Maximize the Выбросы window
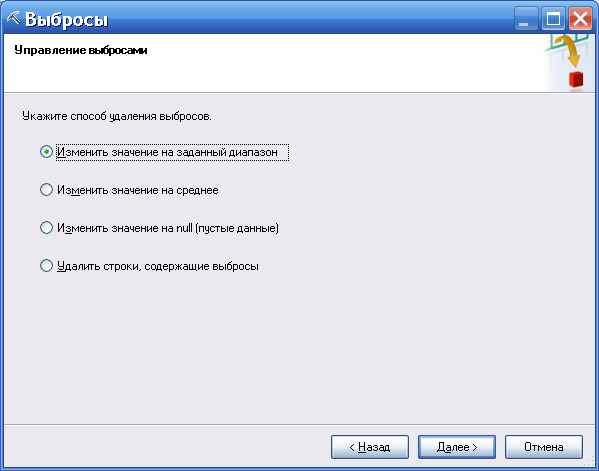599x471 pixels. (x=553, y=18)
